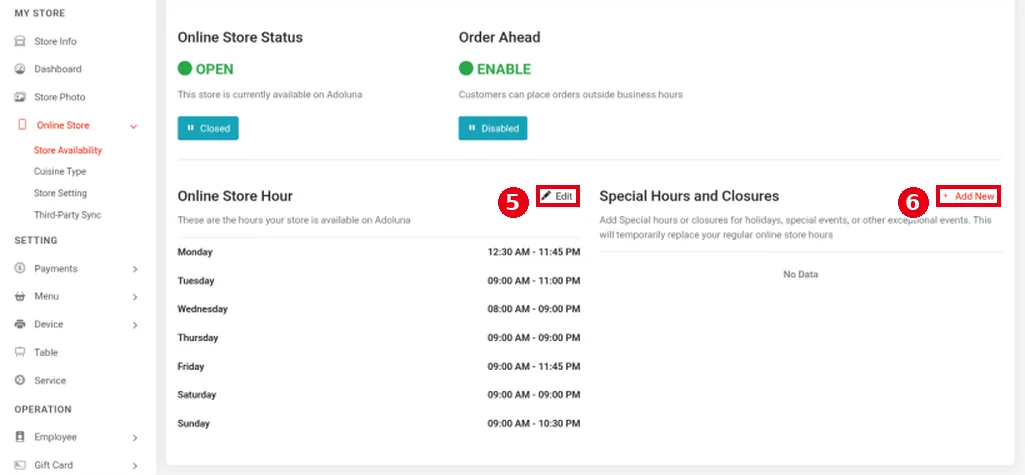Click the Order Ahead heading
Image resolution: width=1025 pixels, height=475 pixels.
tap(499, 37)
